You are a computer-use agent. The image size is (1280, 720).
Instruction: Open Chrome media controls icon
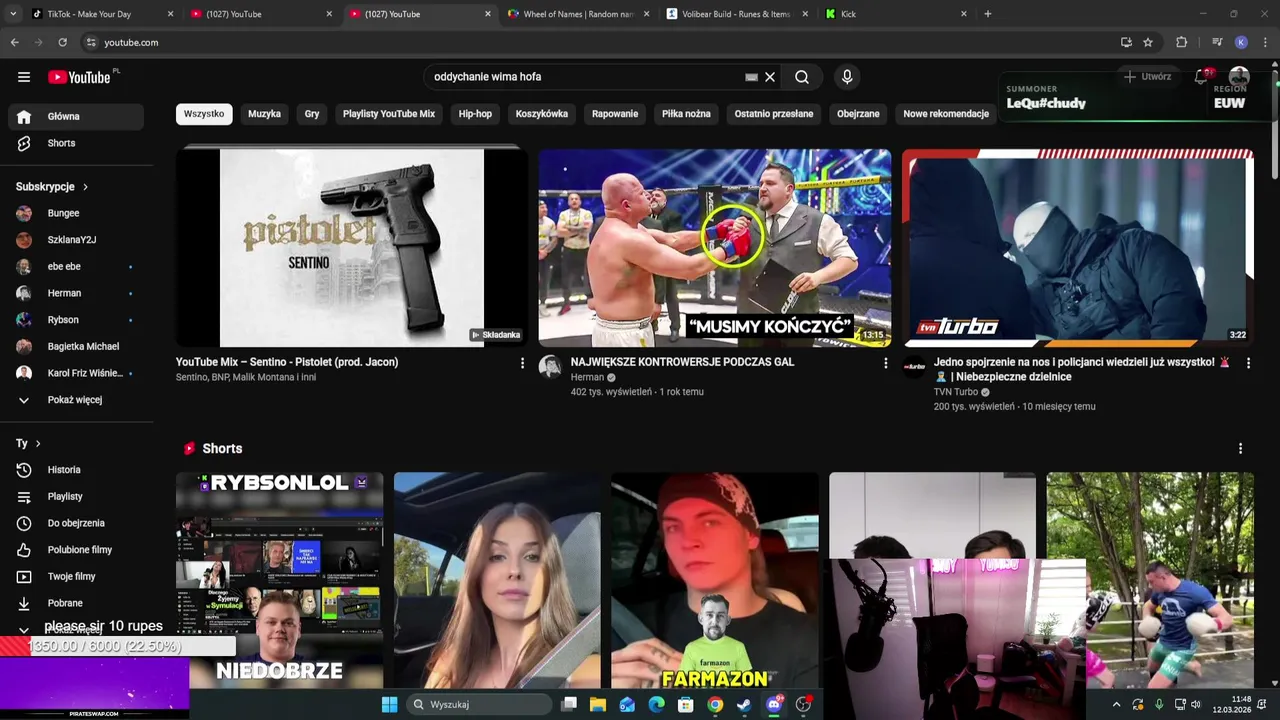(1217, 42)
